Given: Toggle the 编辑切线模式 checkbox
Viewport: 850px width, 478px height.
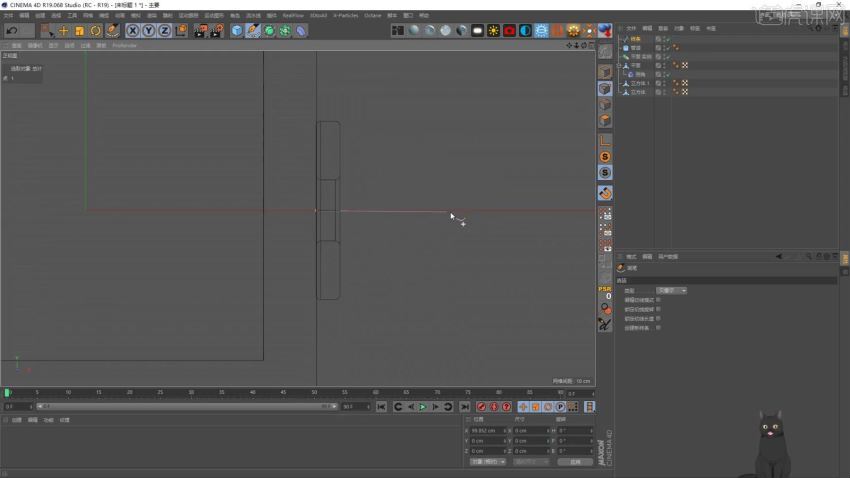Looking at the screenshot, I should pos(658,300).
